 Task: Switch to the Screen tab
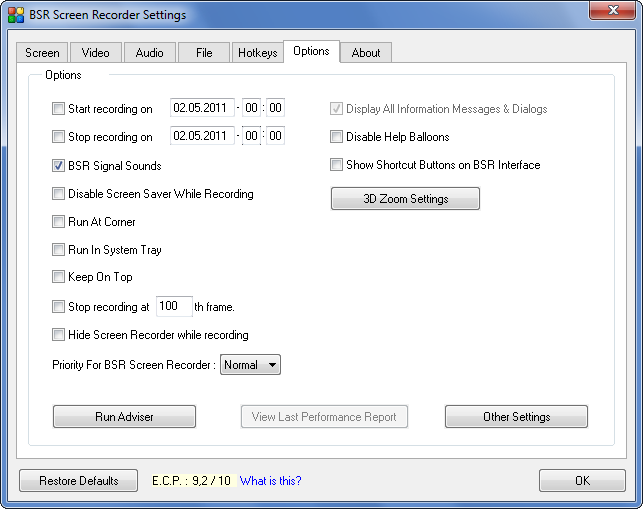[42, 53]
